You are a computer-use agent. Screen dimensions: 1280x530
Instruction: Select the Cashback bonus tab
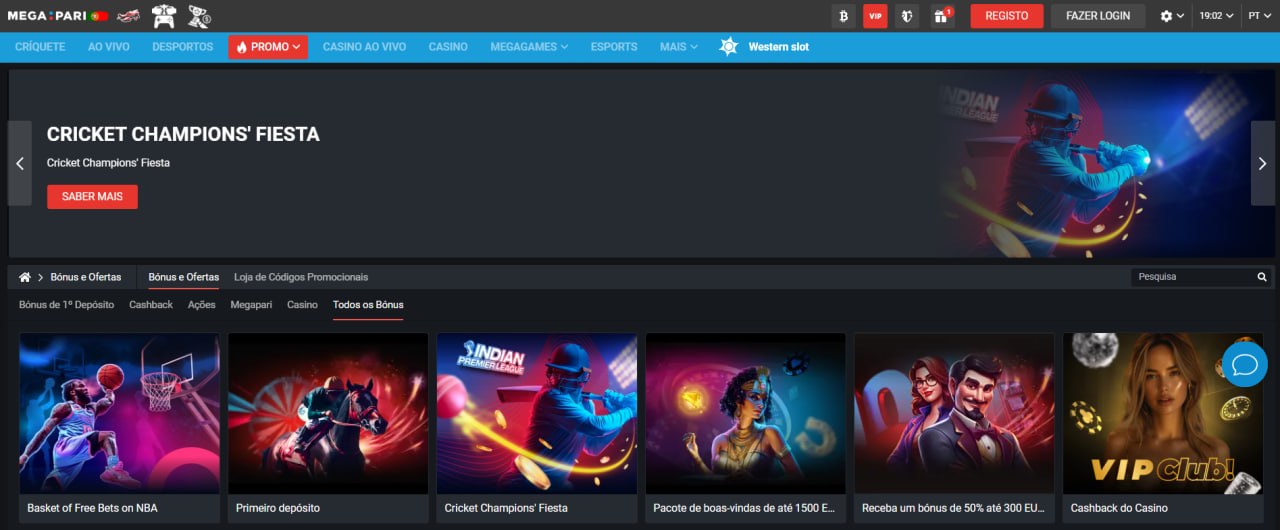coord(151,305)
